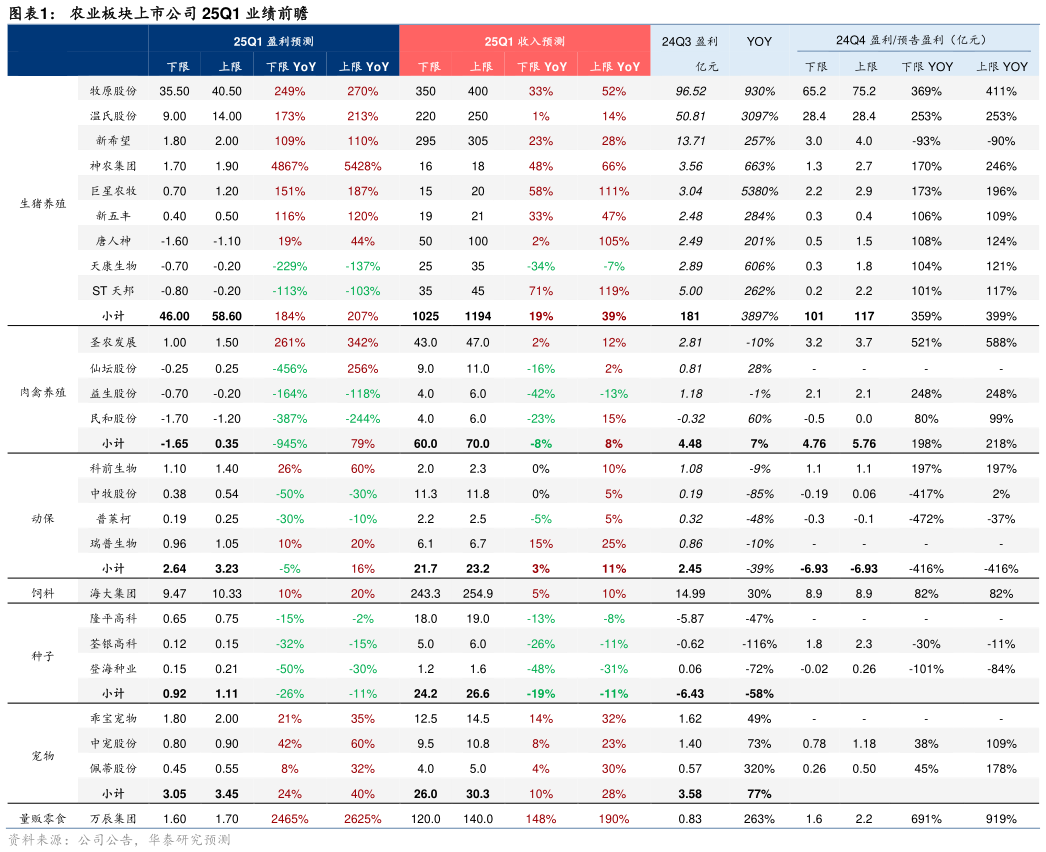The image size is (1046, 852).
Task: Click the company name 中牧股份
Action: [x=113, y=494]
